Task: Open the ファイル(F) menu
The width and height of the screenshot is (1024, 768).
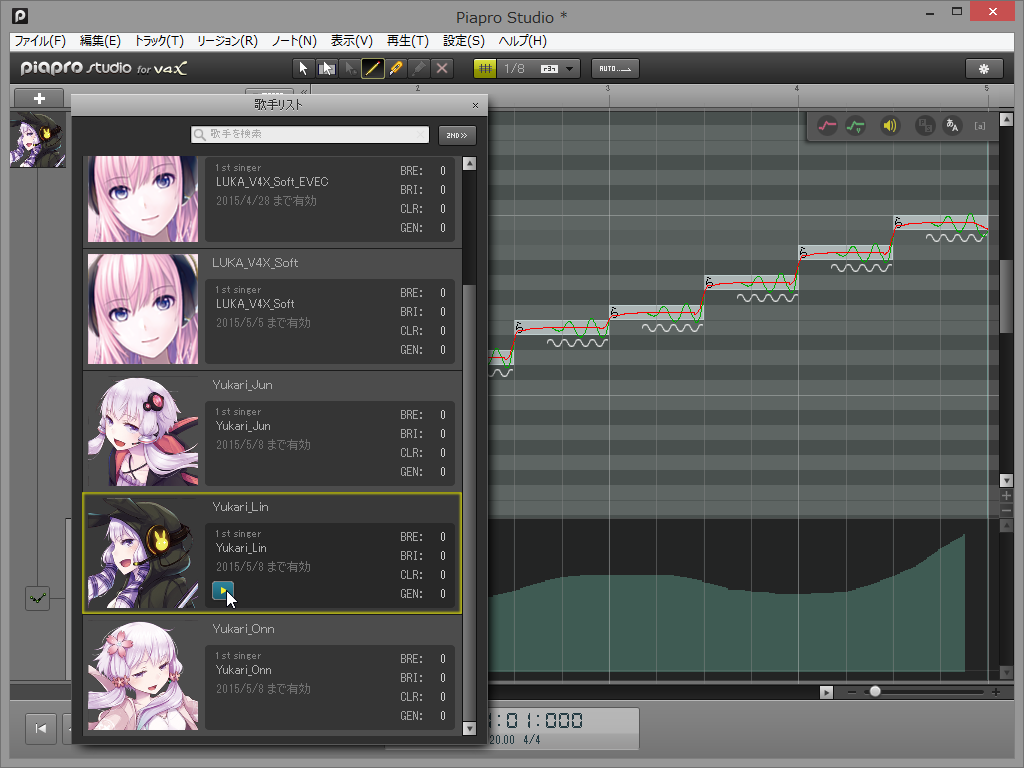Action: click(x=40, y=41)
